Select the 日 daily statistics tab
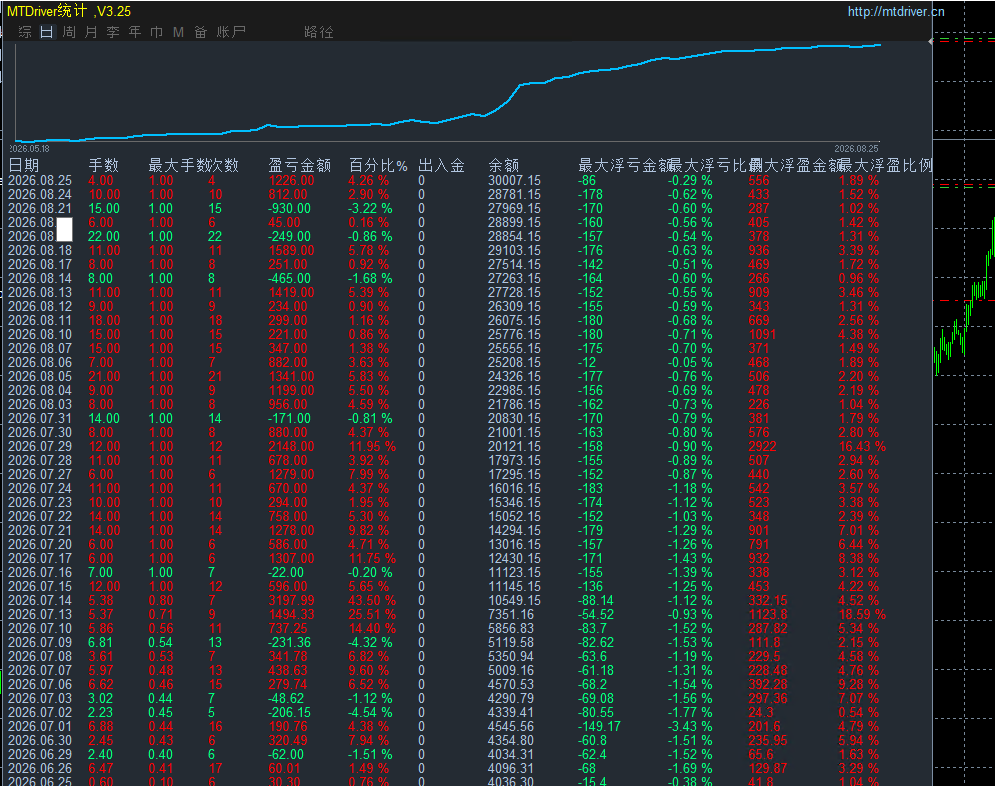This screenshot has height=786, width=995. tap(46, 32)
